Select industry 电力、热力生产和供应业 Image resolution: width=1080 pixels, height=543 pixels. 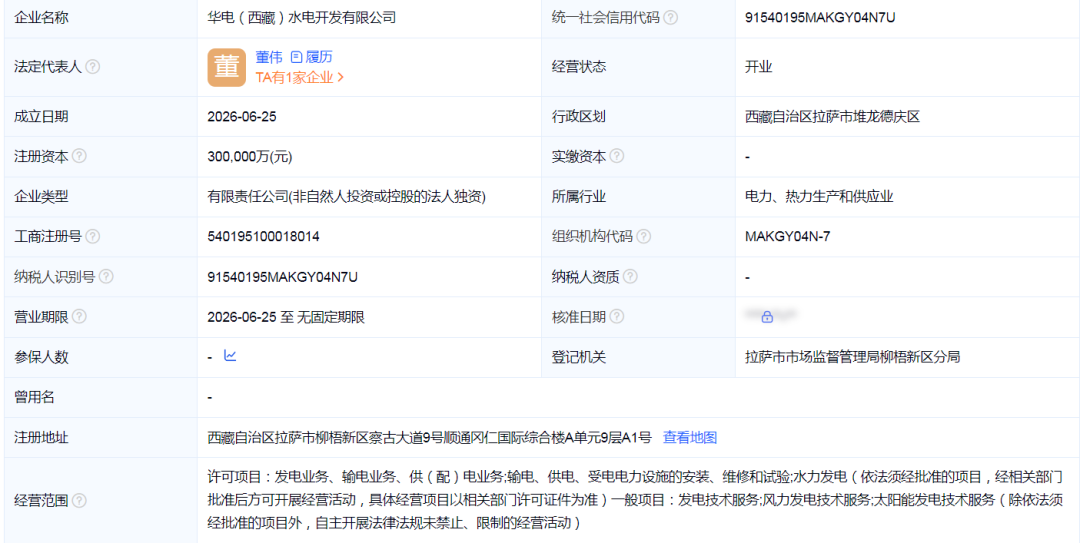click(819, 196)
